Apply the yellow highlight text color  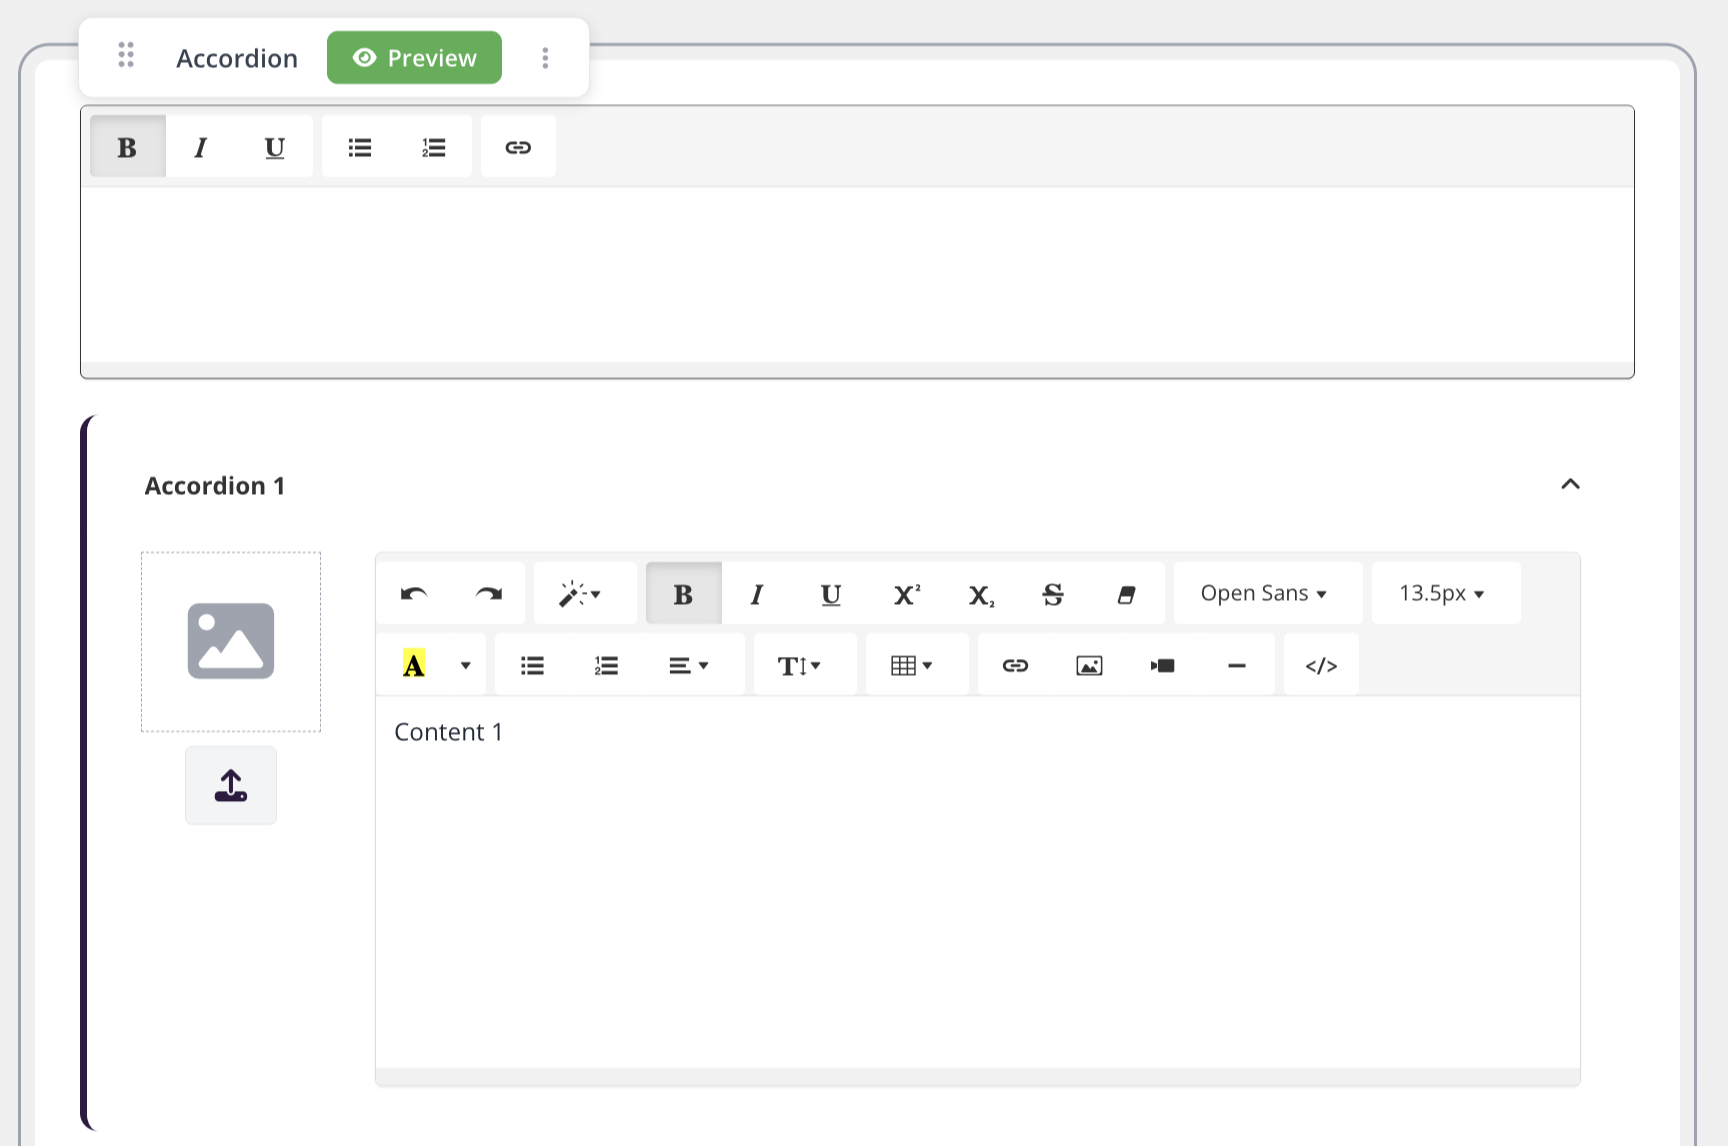point(414,665)
